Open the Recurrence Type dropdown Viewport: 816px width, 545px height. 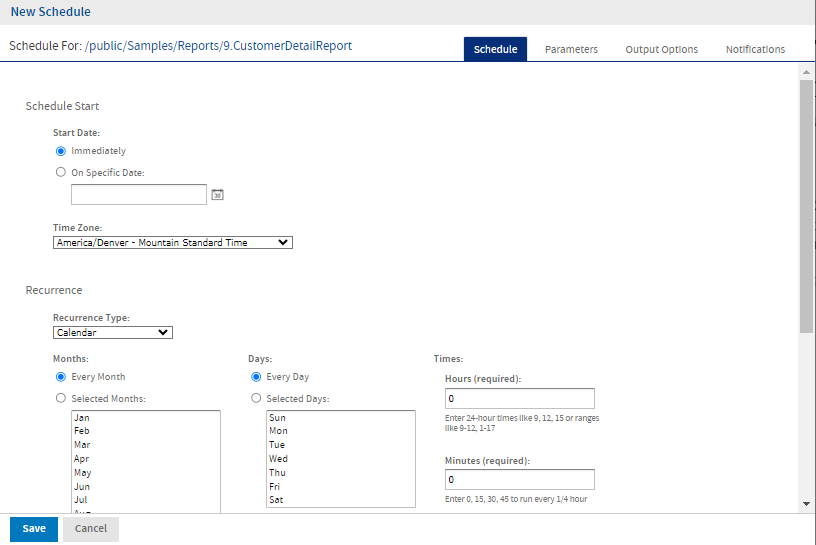pyautogui.click(x=112, y=333)
